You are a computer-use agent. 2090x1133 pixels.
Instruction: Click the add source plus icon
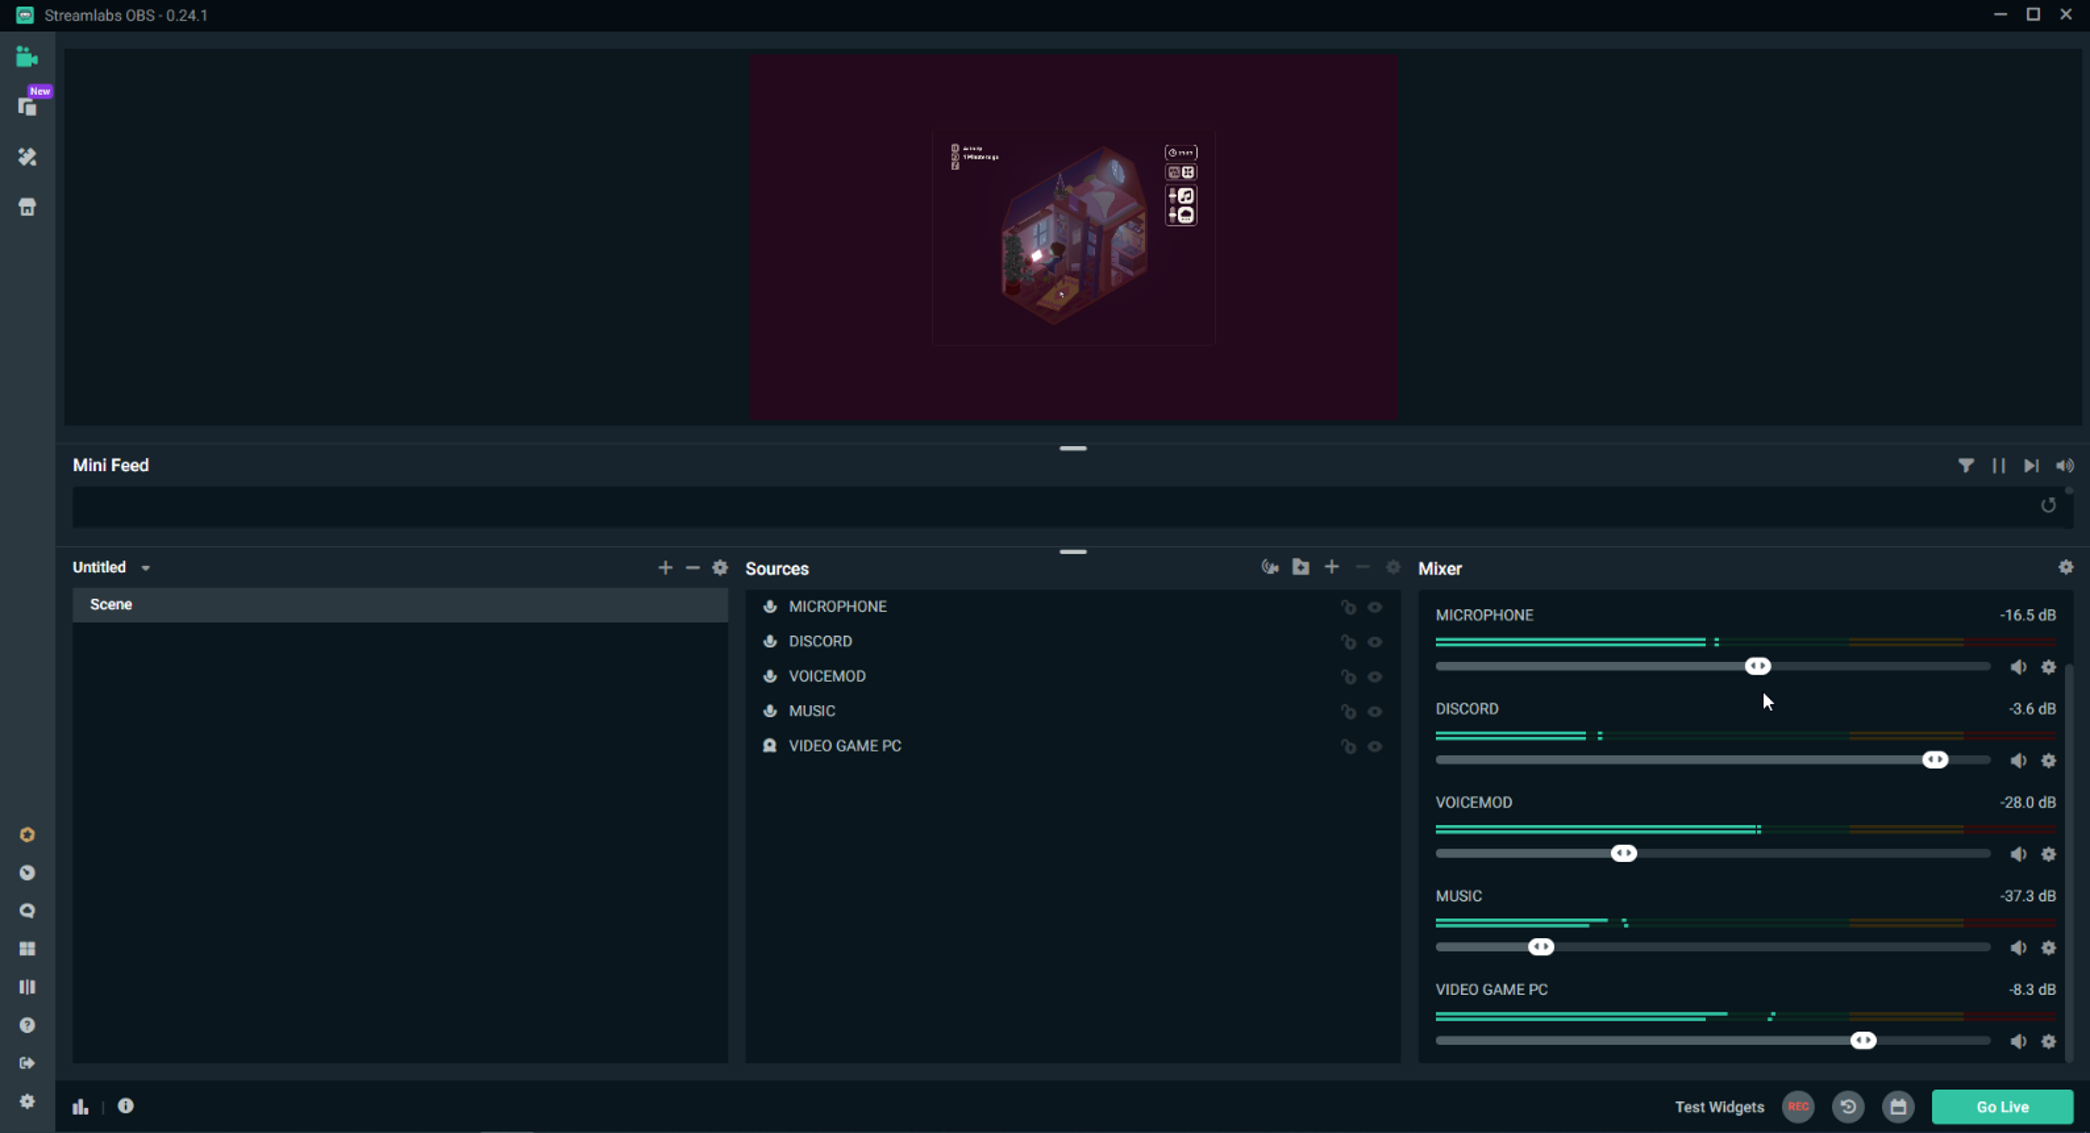coord(1331,567)
